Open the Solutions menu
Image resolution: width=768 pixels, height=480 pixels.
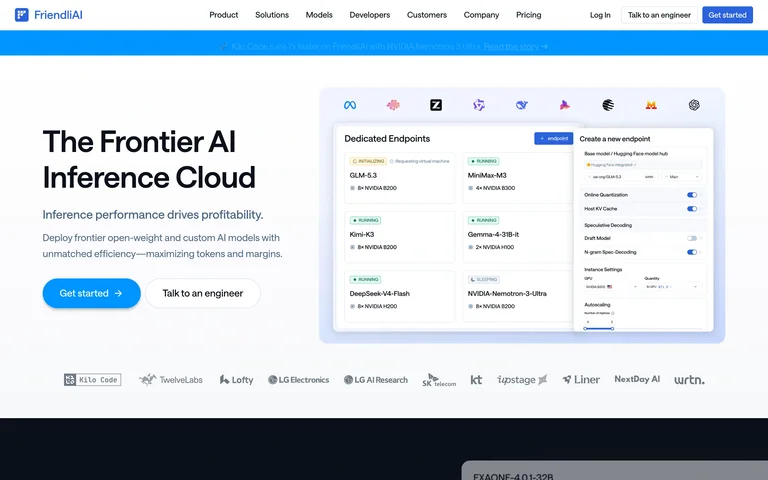(x=272, y=15)
